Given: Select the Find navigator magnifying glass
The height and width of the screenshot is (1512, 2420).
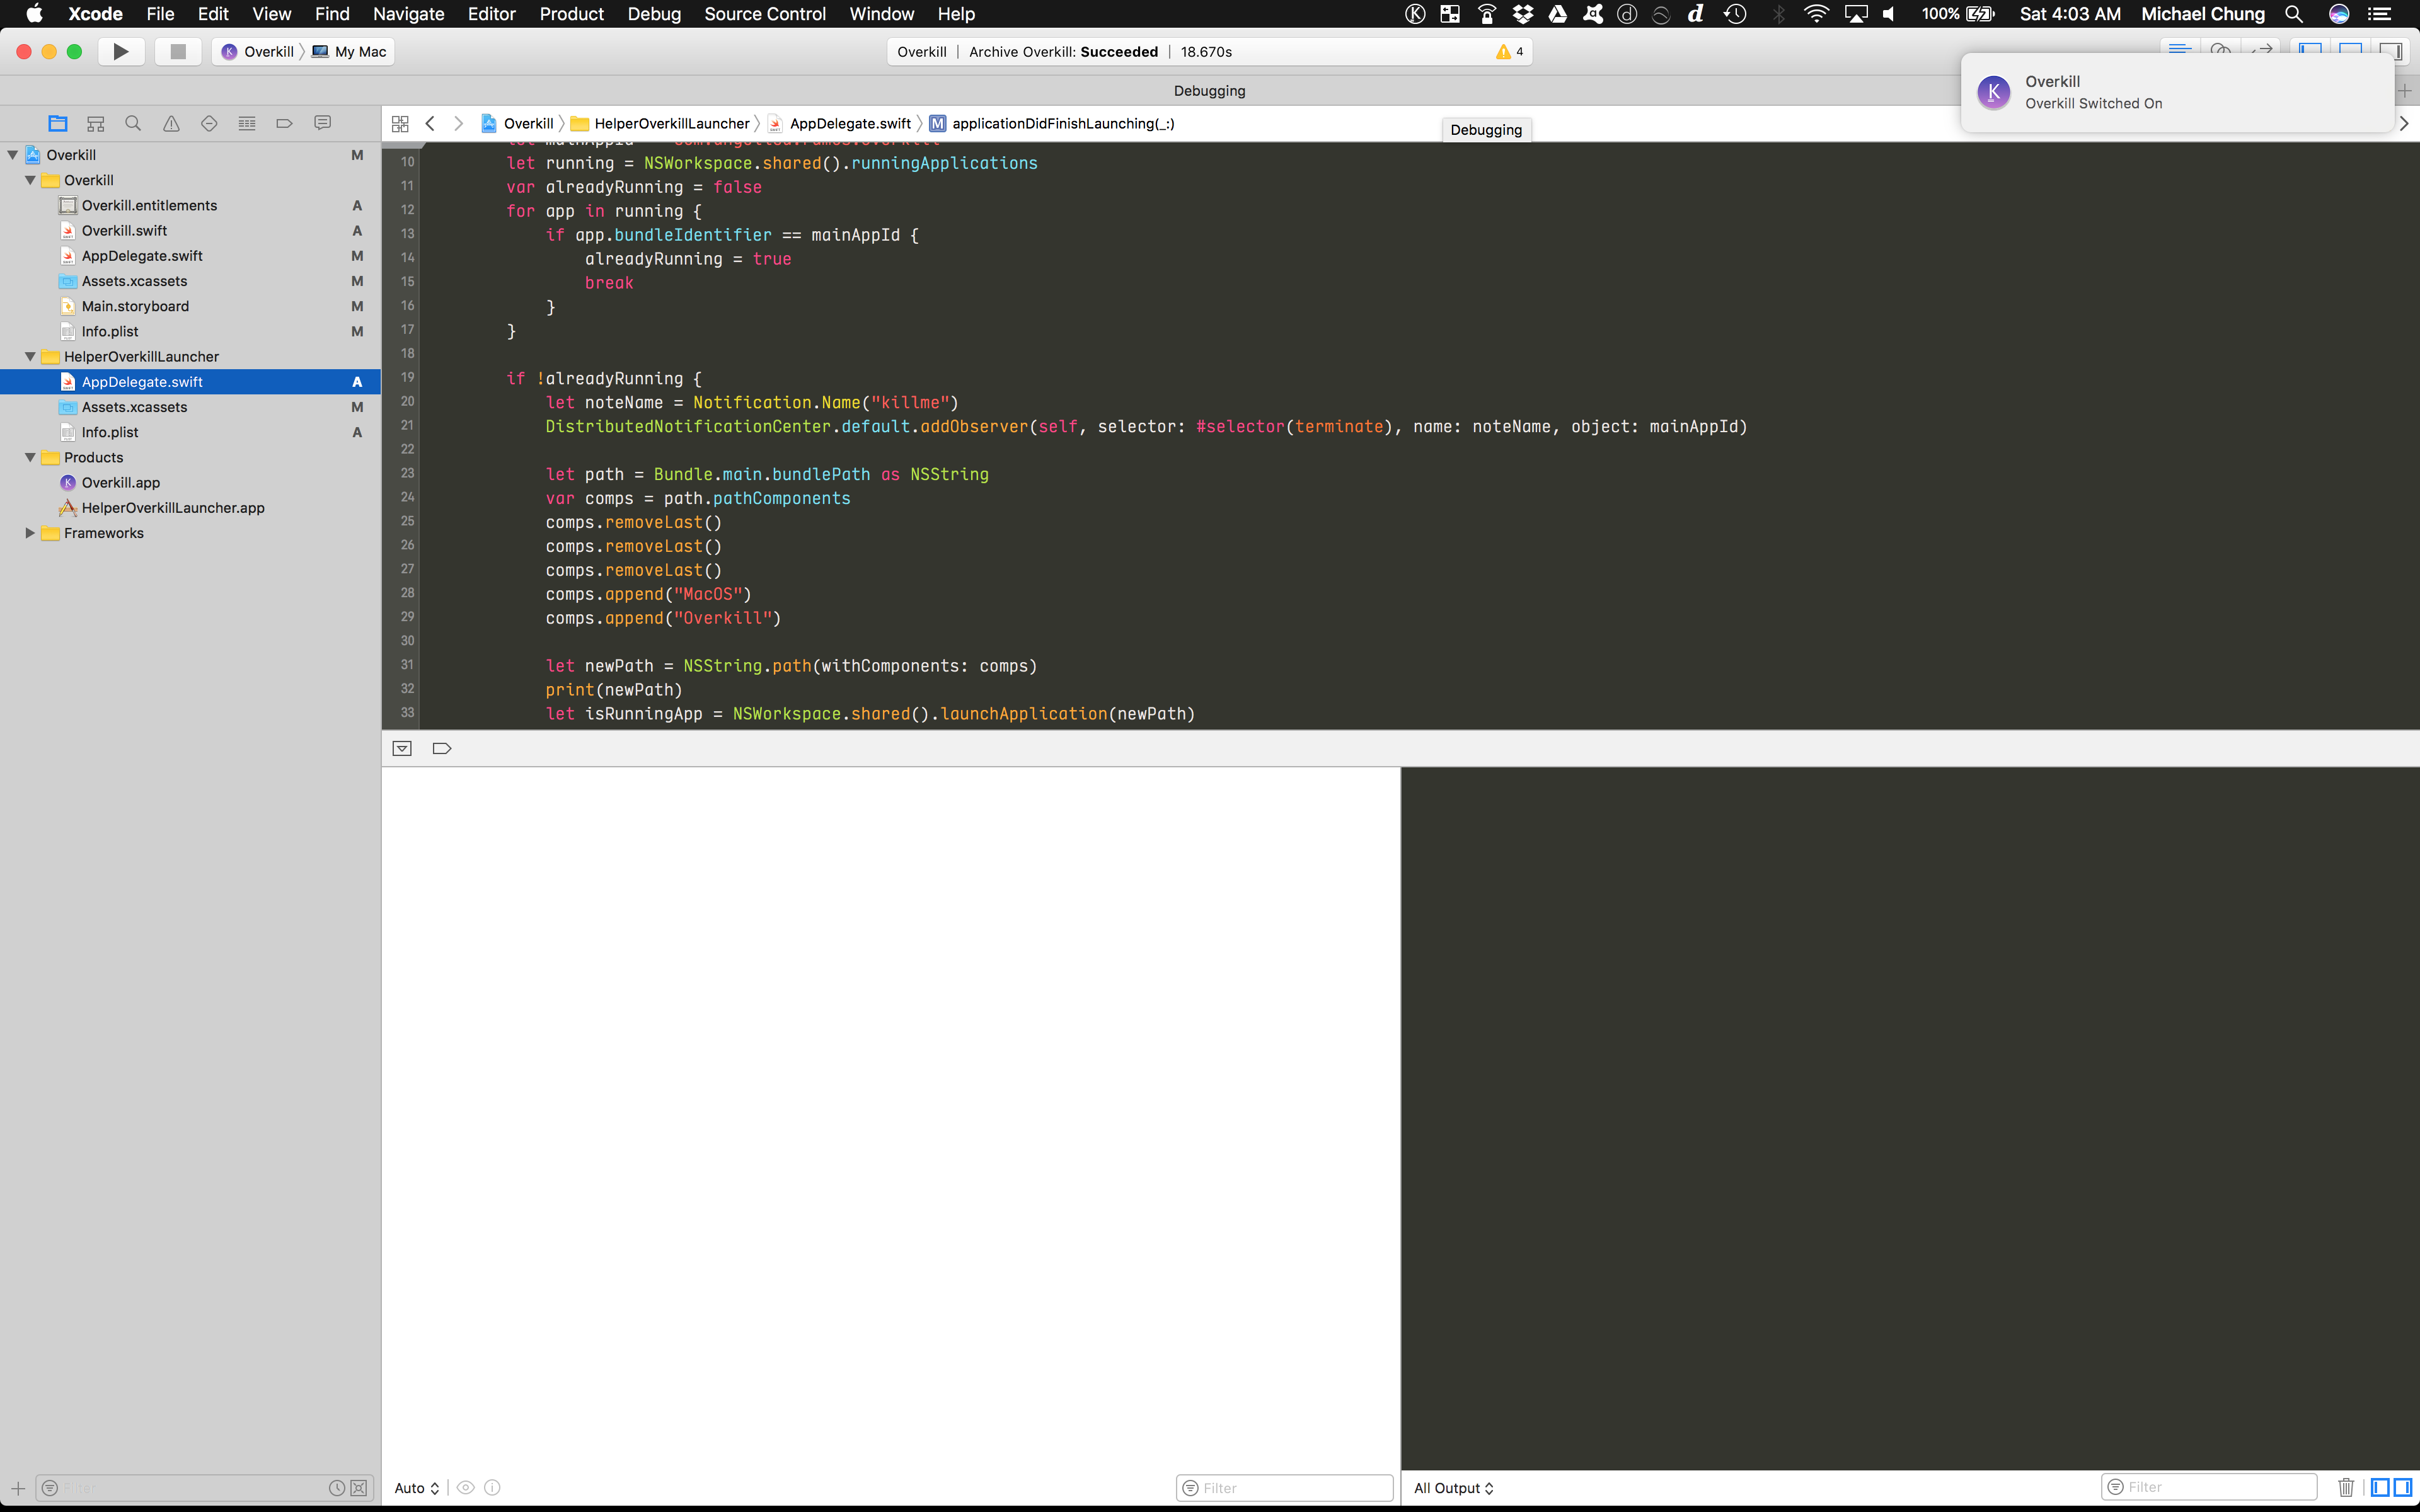Looking at the screenshot, I should click(132, 122).
